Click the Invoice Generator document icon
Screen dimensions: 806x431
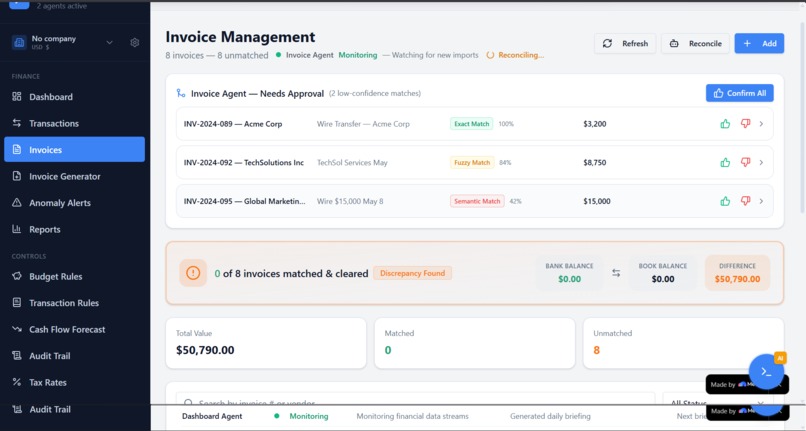(17, 176)
